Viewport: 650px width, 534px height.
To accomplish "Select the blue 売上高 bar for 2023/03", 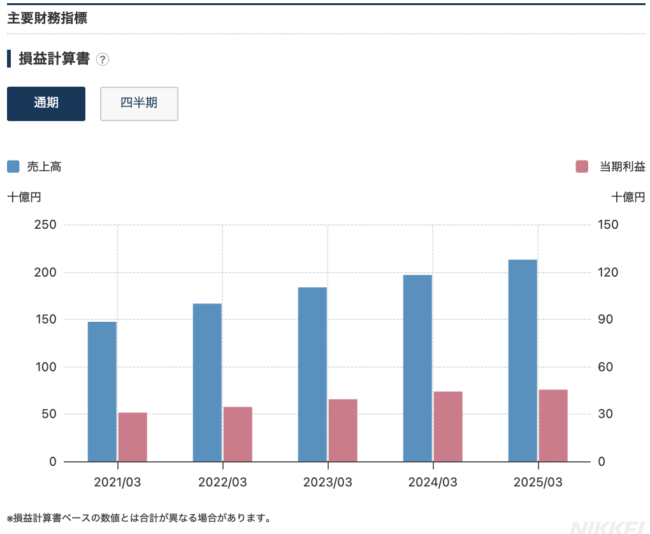I will click(313, 374).
